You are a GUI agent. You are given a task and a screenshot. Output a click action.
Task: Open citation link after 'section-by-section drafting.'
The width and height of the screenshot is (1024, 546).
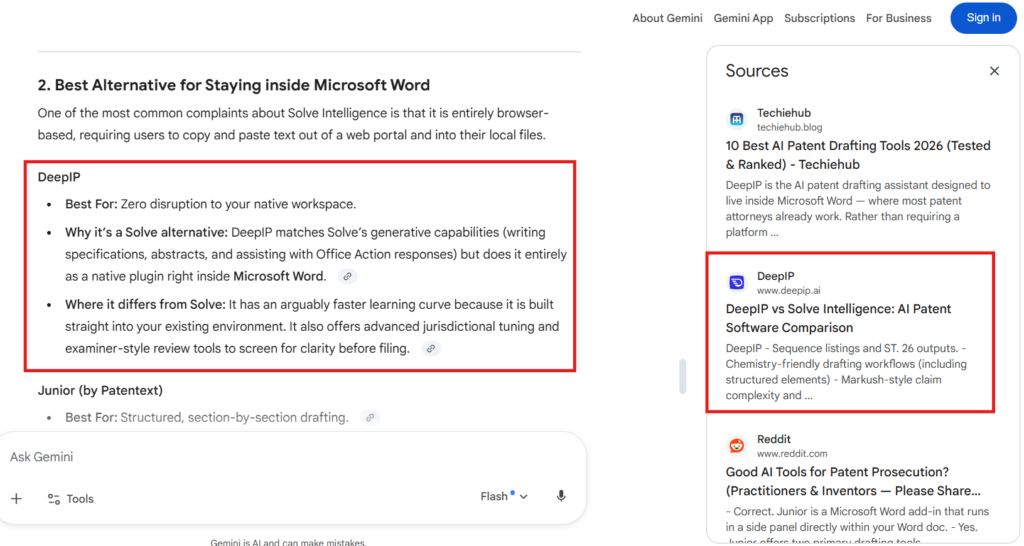(x=370, y=417)
